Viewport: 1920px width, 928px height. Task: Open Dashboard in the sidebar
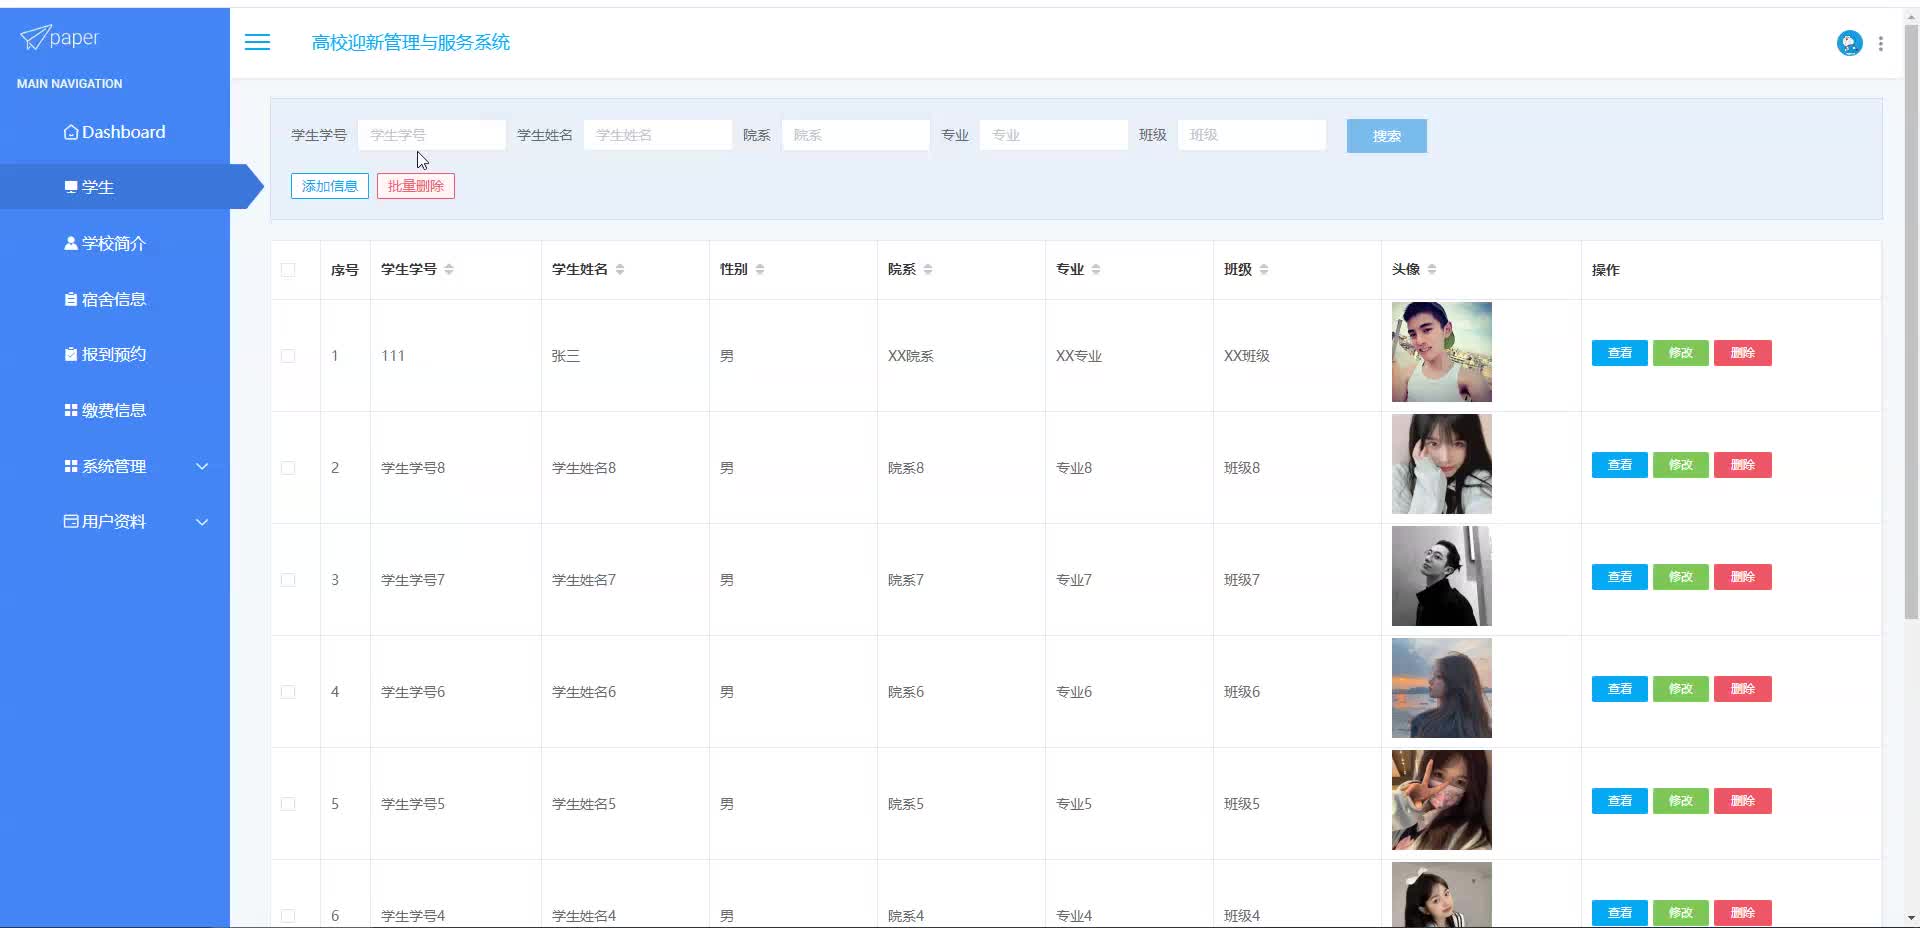tap(115, 132)
